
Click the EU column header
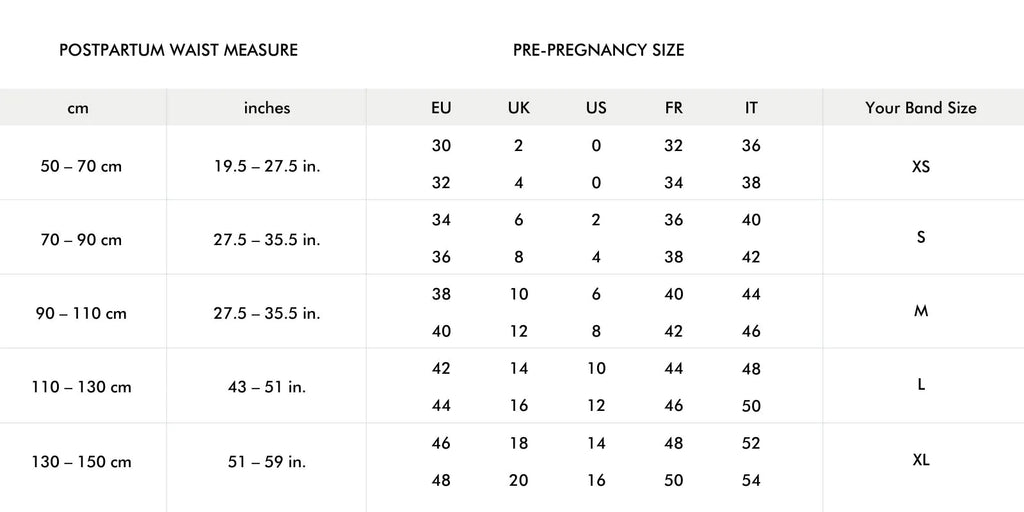tap(441, 108)
